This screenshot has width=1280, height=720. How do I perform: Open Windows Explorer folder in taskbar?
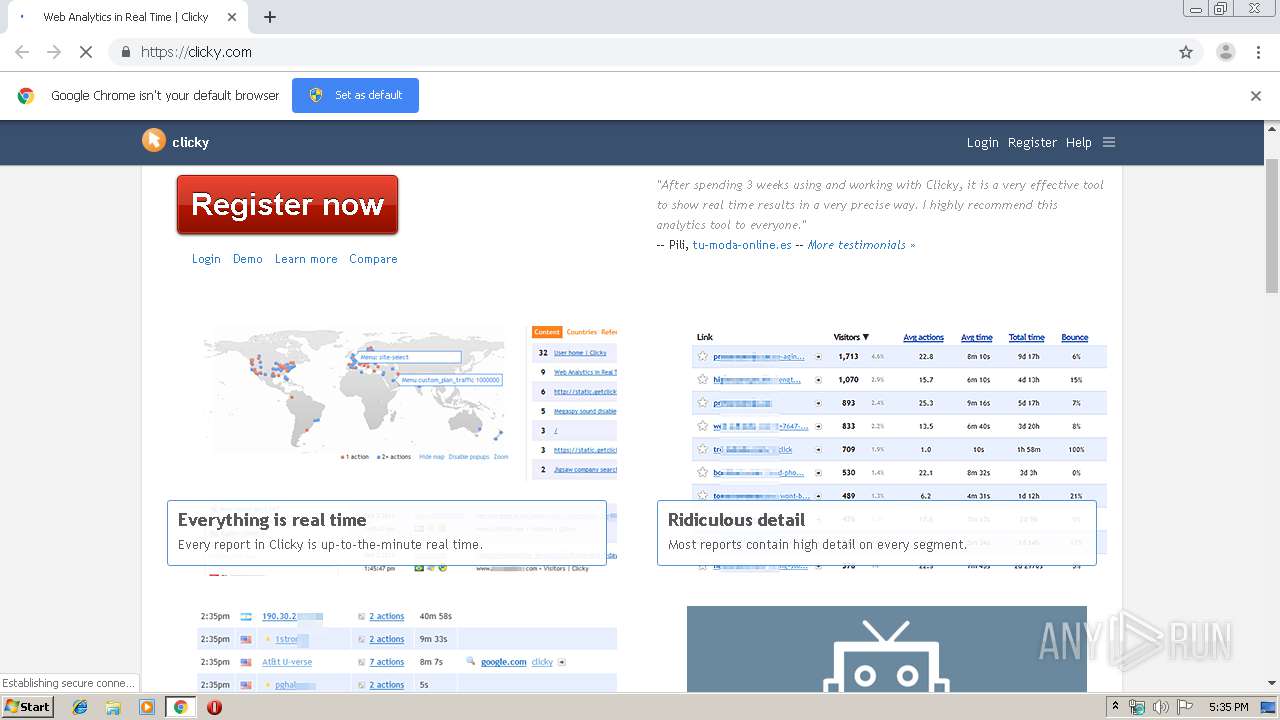(x=113, y=707)
